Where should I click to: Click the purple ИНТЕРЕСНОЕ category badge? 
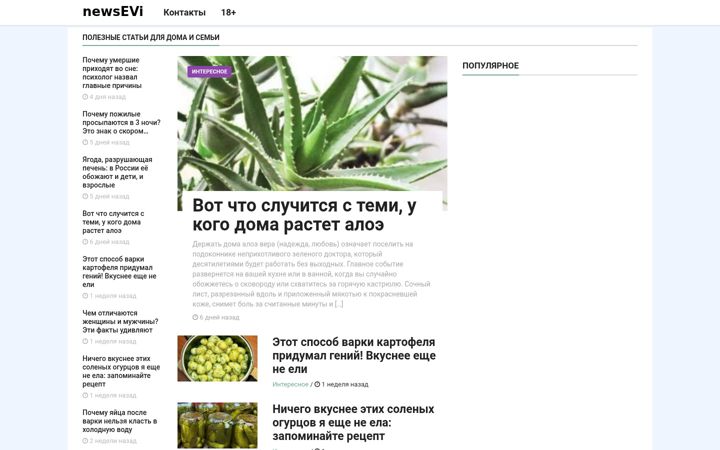[209, 72]
